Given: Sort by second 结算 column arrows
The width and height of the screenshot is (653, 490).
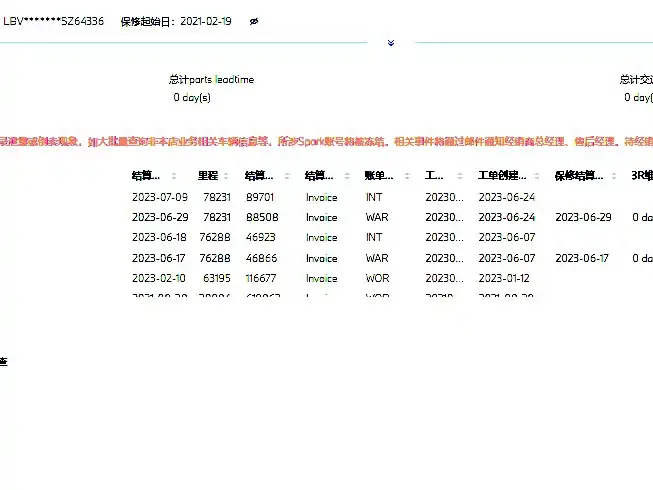Looking at the screenshot, I should 287,176.
